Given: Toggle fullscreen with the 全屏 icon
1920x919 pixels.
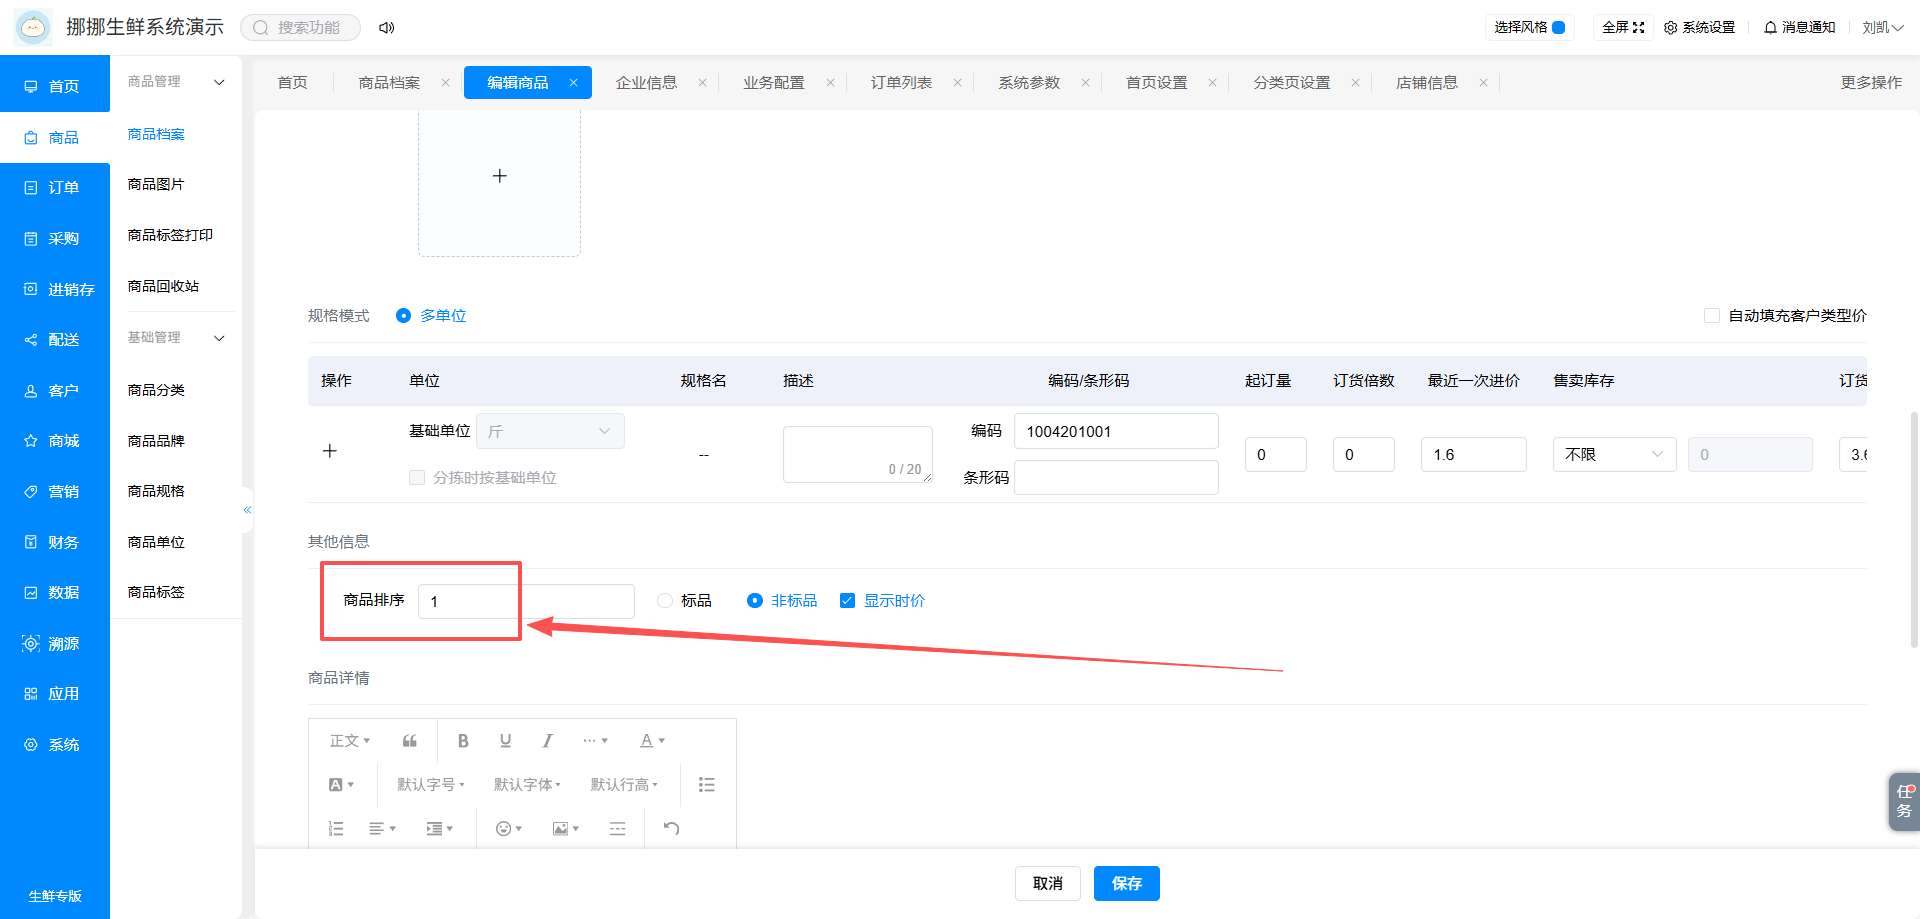Looking at the screenshot, I should (1622, 28).
